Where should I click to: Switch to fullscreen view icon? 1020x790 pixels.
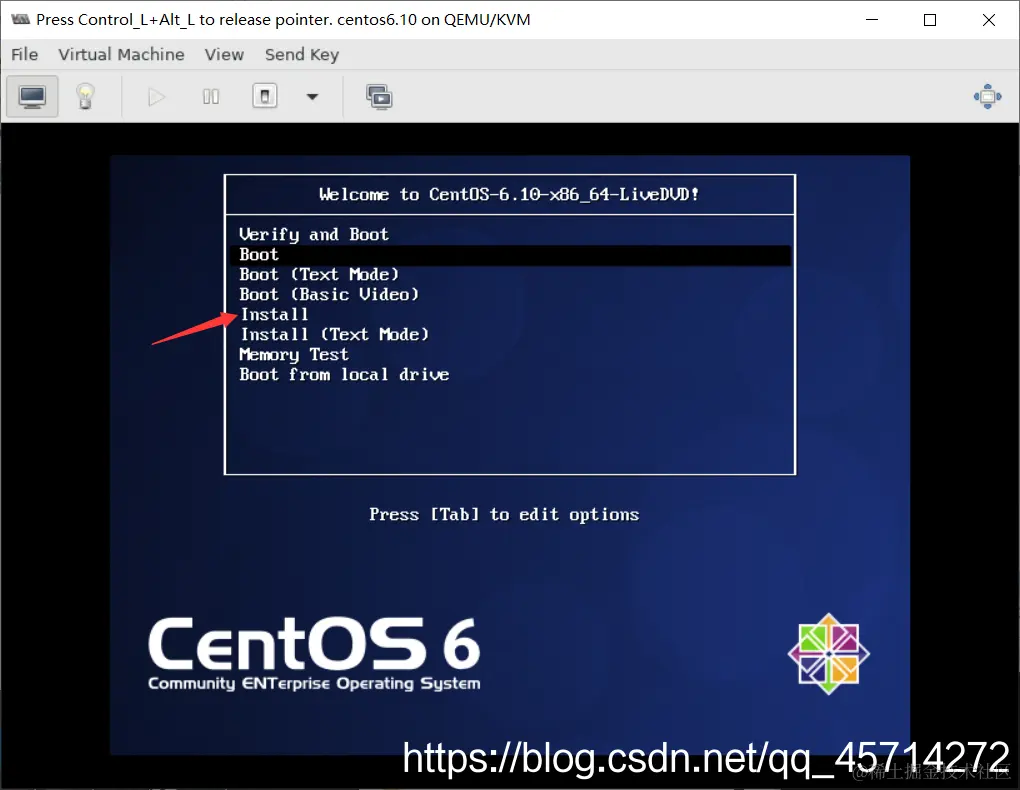point(987,96)
